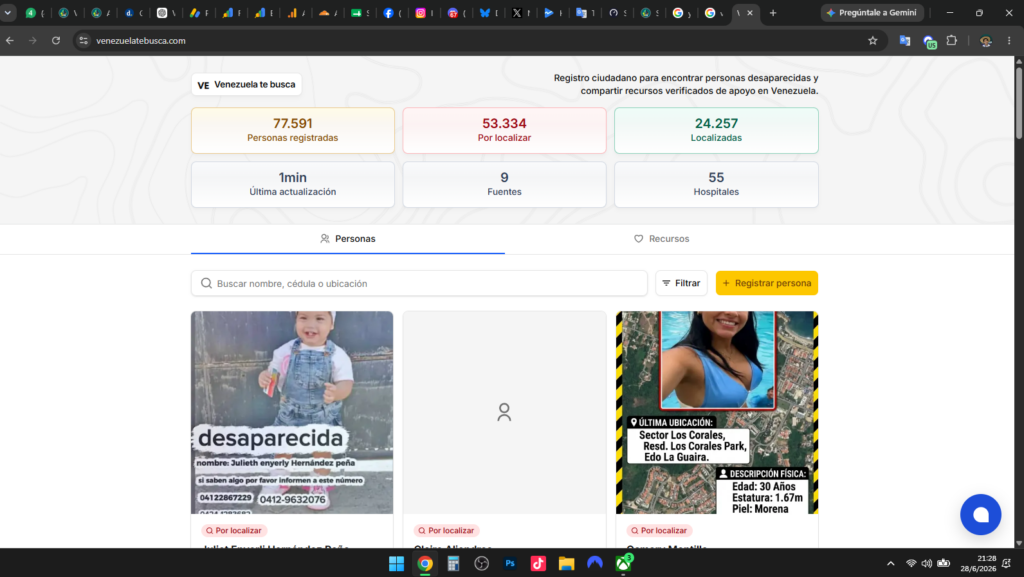Click the Última actualización card
1024x577 pixels.
293,185
